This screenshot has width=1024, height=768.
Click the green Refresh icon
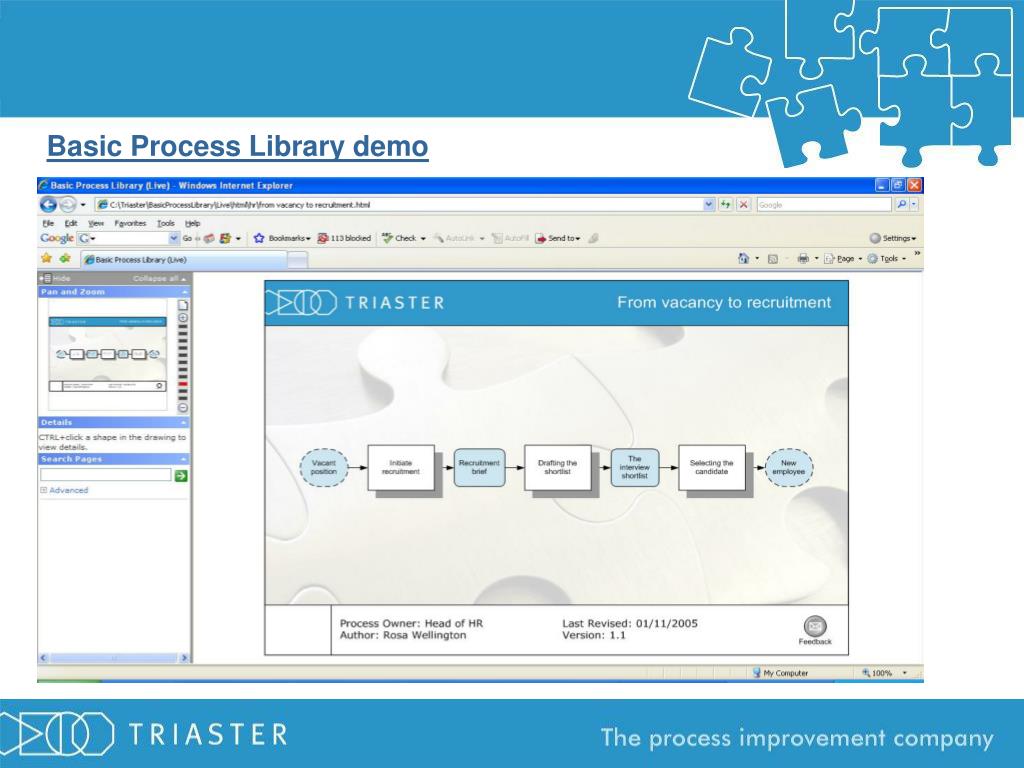pyautogui.click(x=726, y=204)
